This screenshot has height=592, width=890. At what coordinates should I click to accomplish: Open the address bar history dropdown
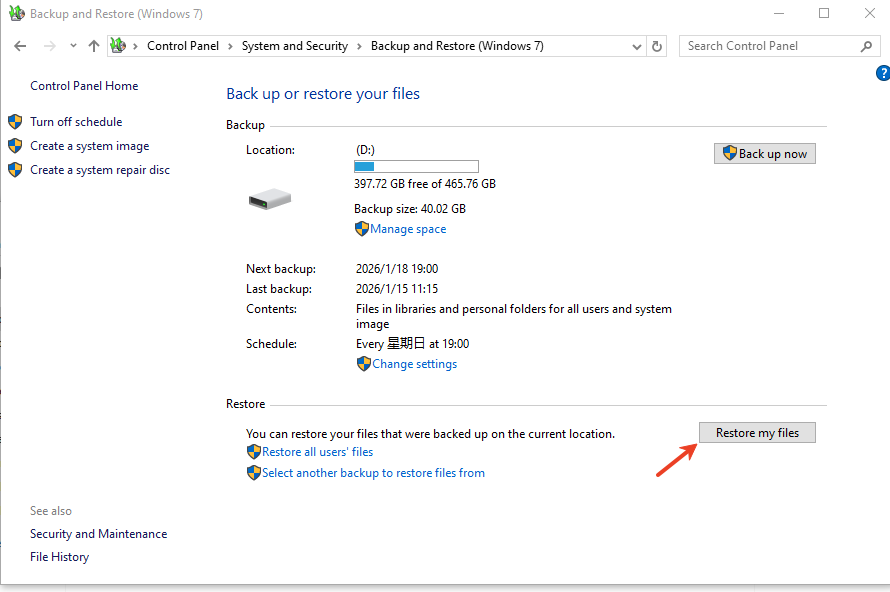point(638,45)
